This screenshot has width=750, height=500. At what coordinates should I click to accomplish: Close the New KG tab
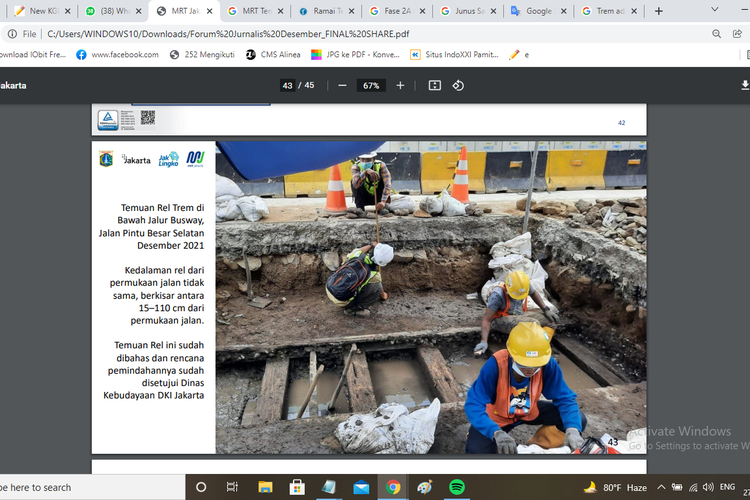click(x=67, y=11)
